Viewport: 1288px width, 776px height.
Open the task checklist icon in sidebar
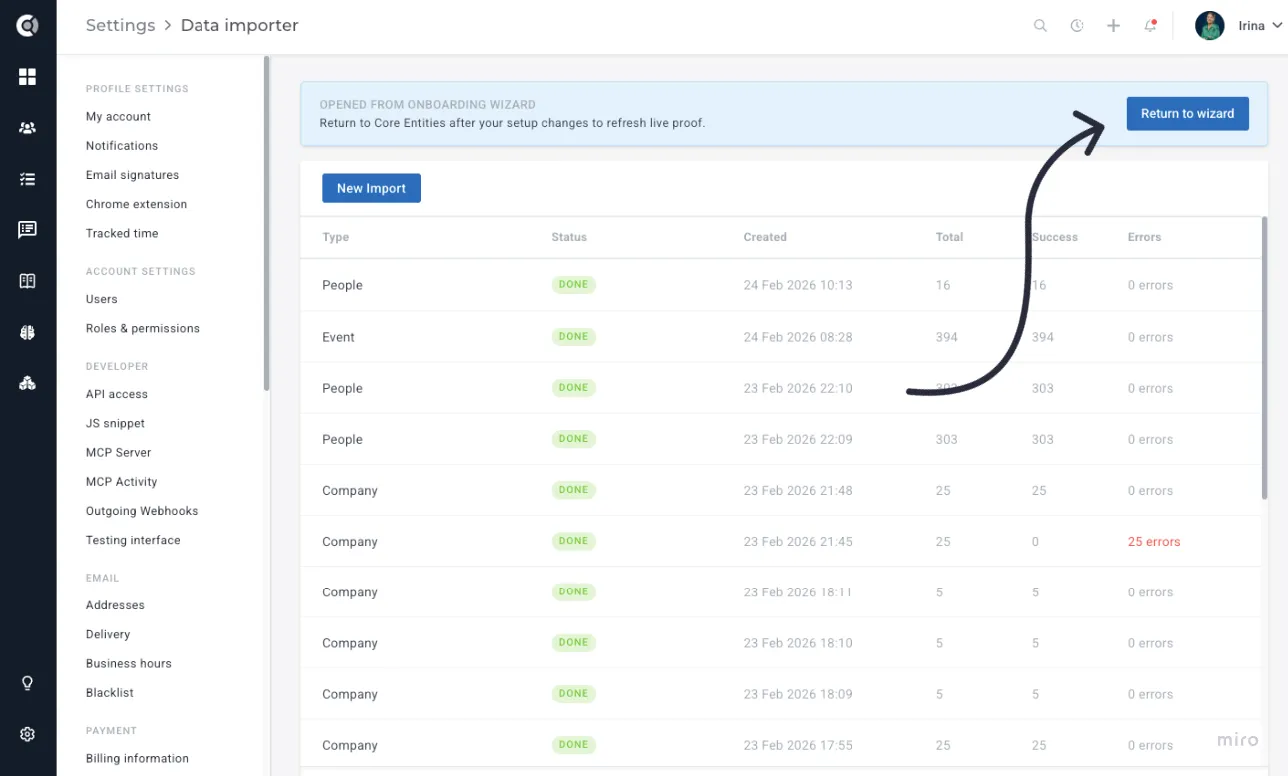tap(27, 179)
